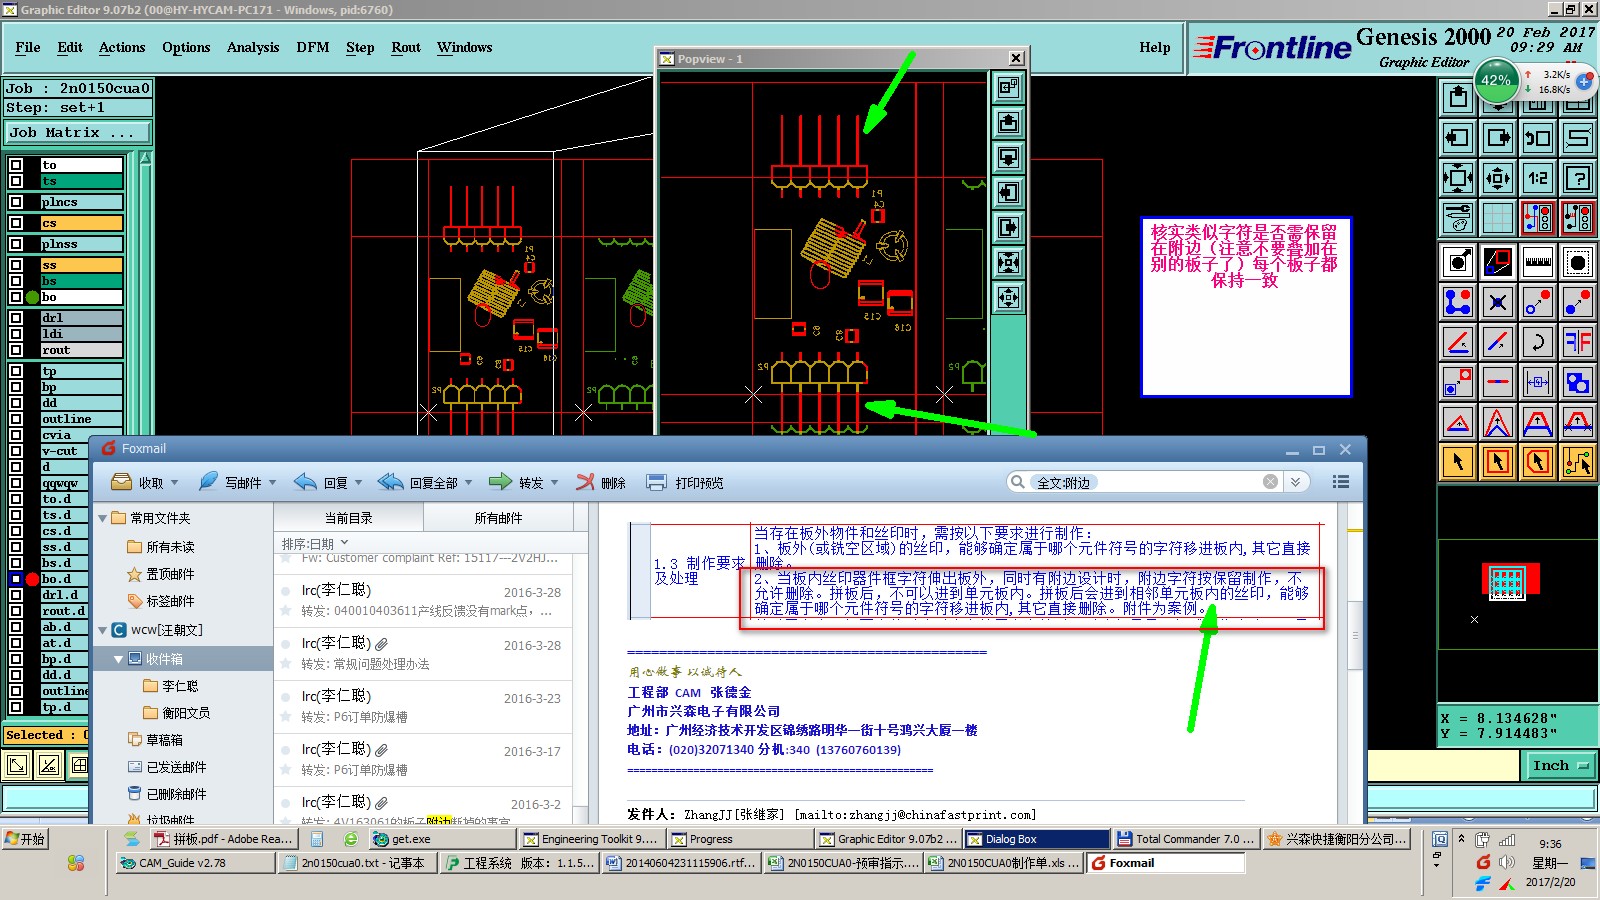
Task: Open the 已发送邮件 sent folder
Action: [x=166, y=767]
